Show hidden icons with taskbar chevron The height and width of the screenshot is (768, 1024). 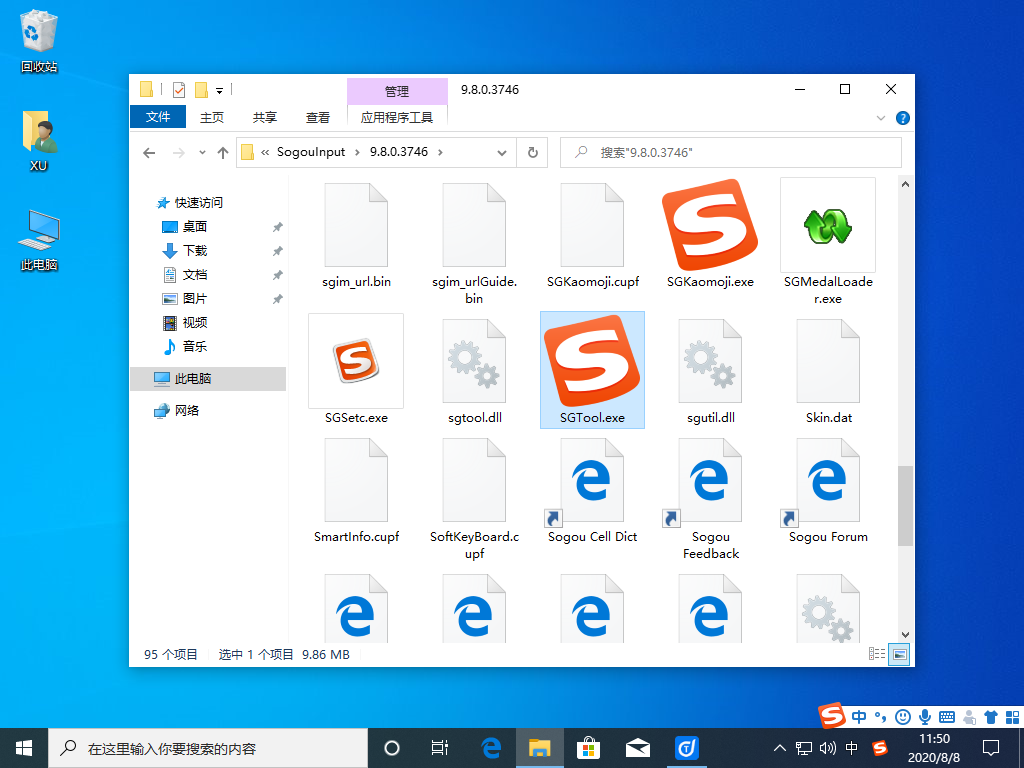(779, 747)
